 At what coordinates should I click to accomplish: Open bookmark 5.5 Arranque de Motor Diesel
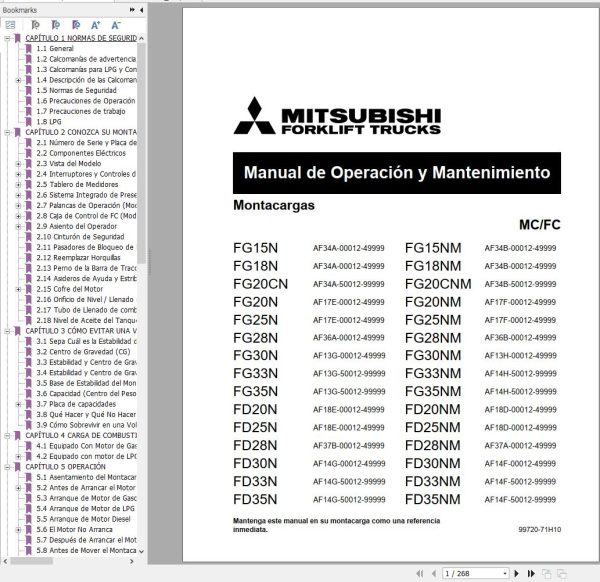(83, 519)
